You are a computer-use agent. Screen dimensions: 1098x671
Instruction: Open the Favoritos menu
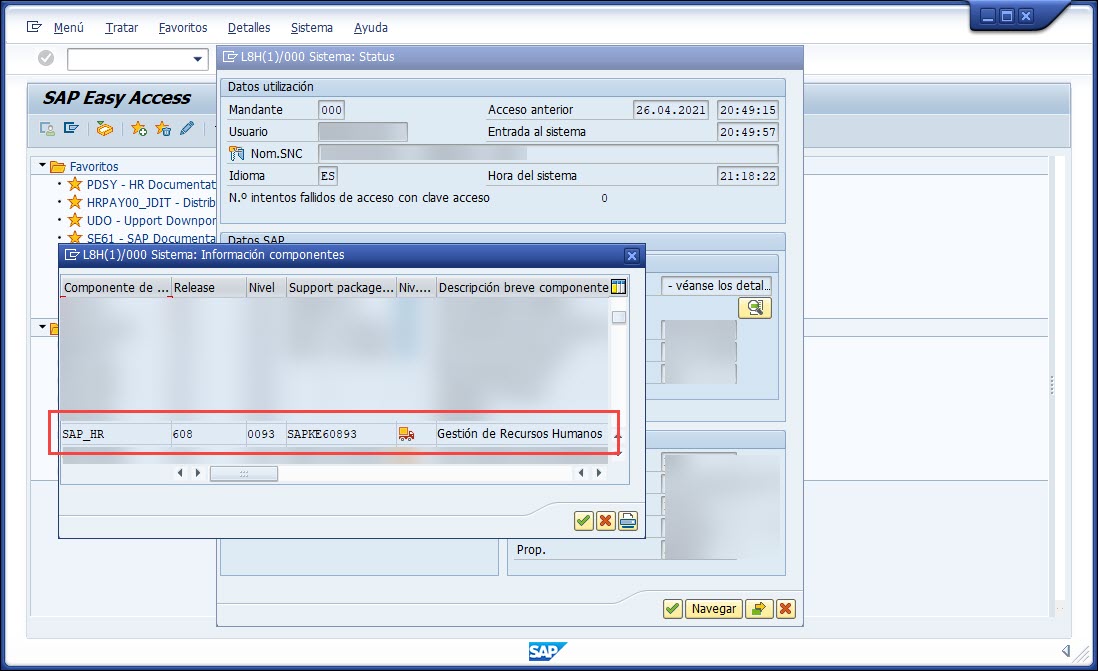point(183,28)
